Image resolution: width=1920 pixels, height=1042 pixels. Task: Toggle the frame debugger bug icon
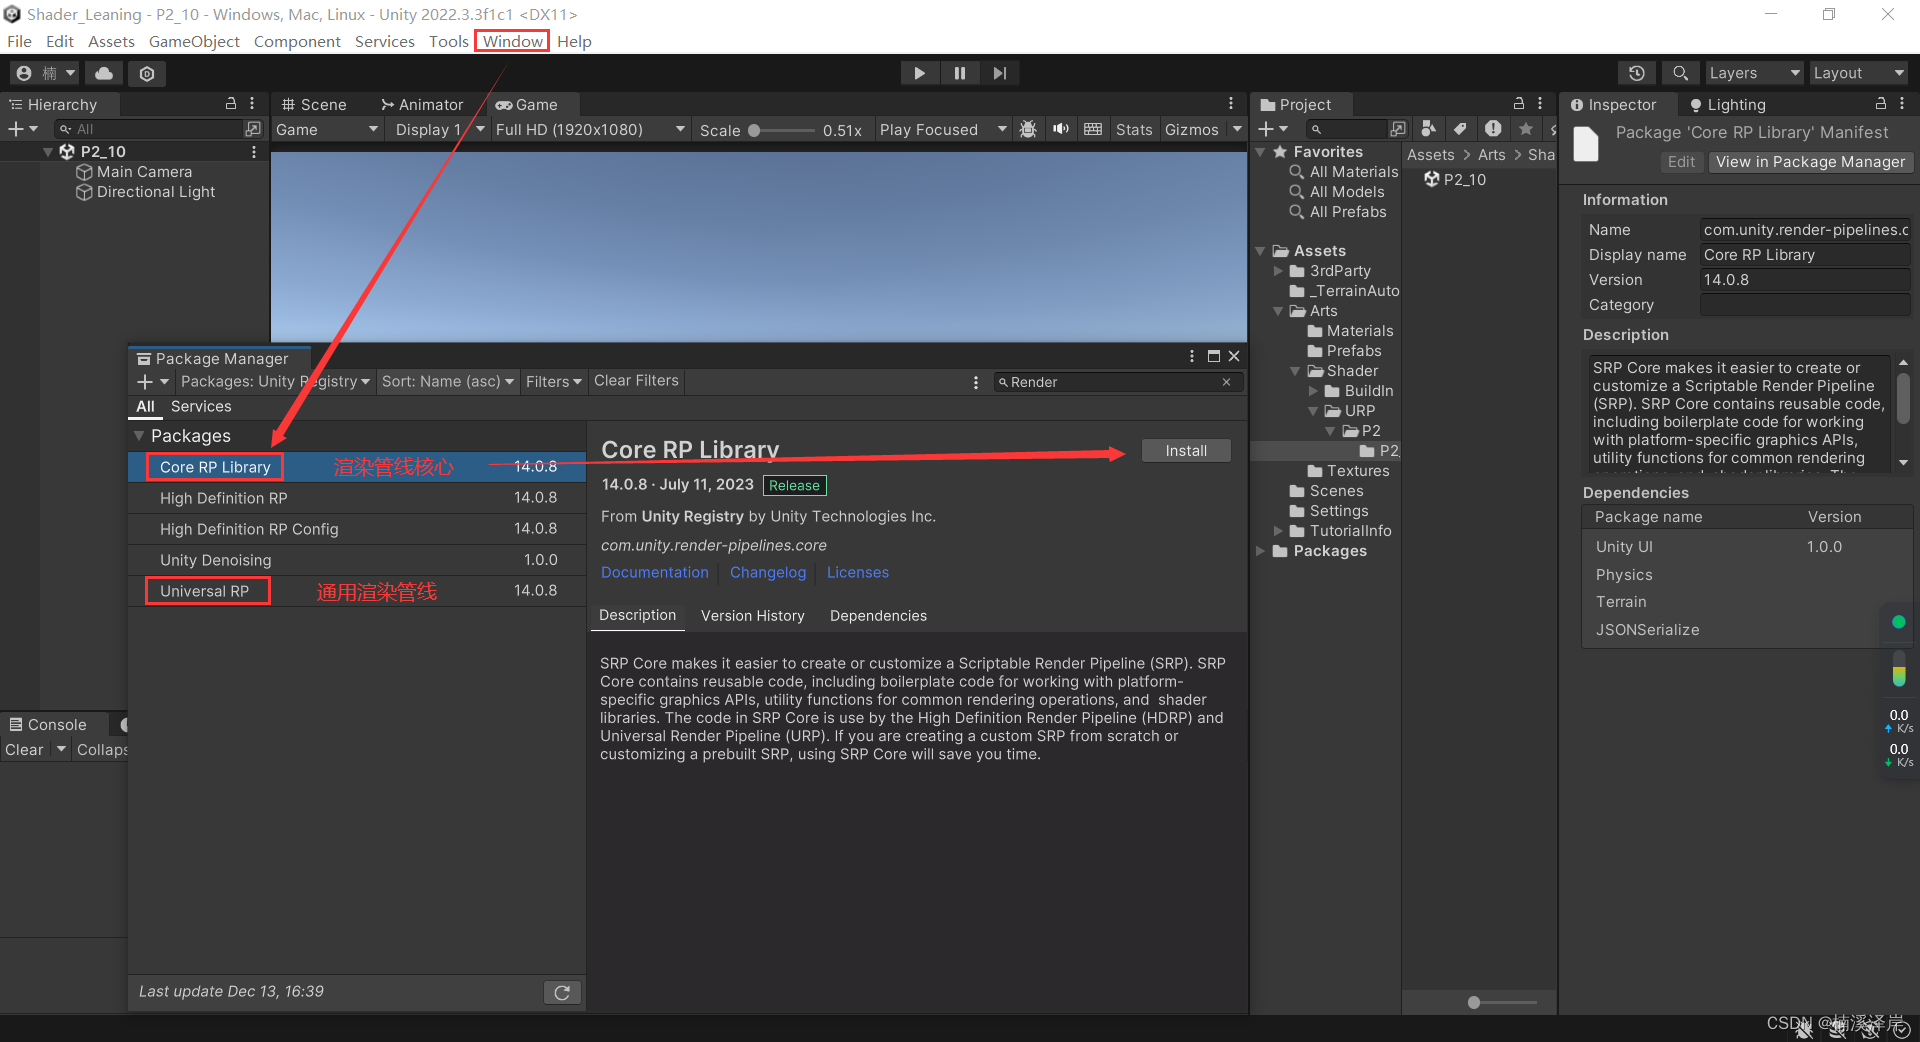click(x=1028, y=130)
